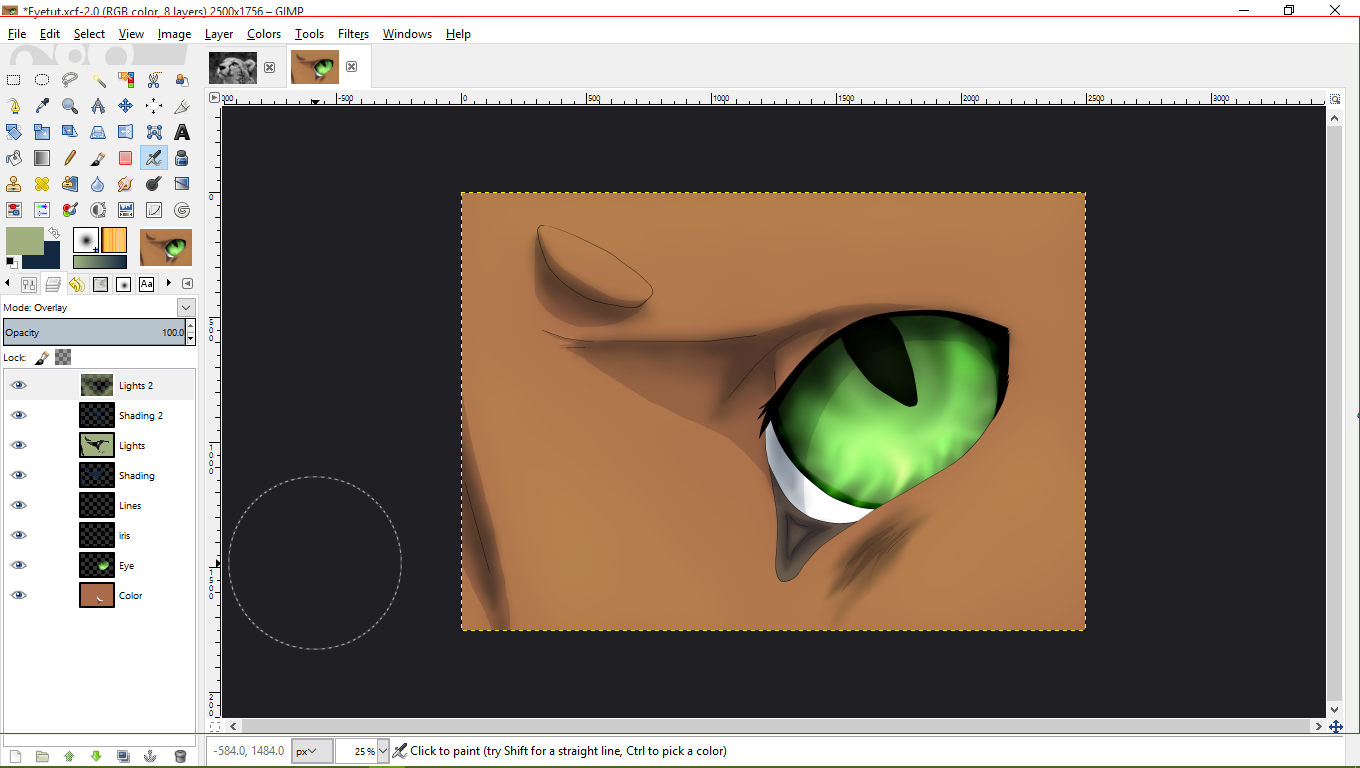The width and height of the screenshot is (1360, 768).
Task: Select the Pencil tool
Action: click(x=70, y=158)
